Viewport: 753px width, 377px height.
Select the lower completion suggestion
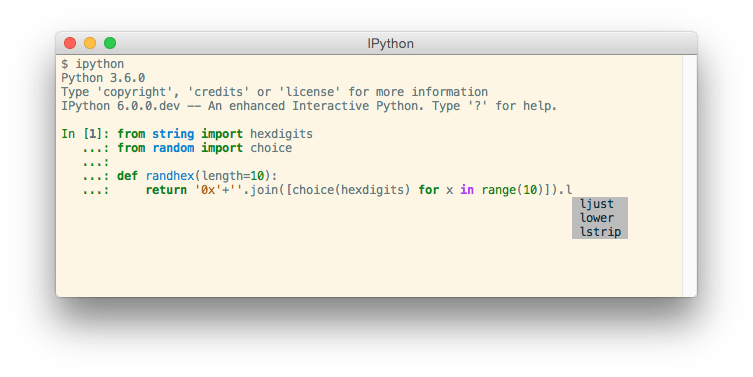pyautogui.click(x=600, y=218)
